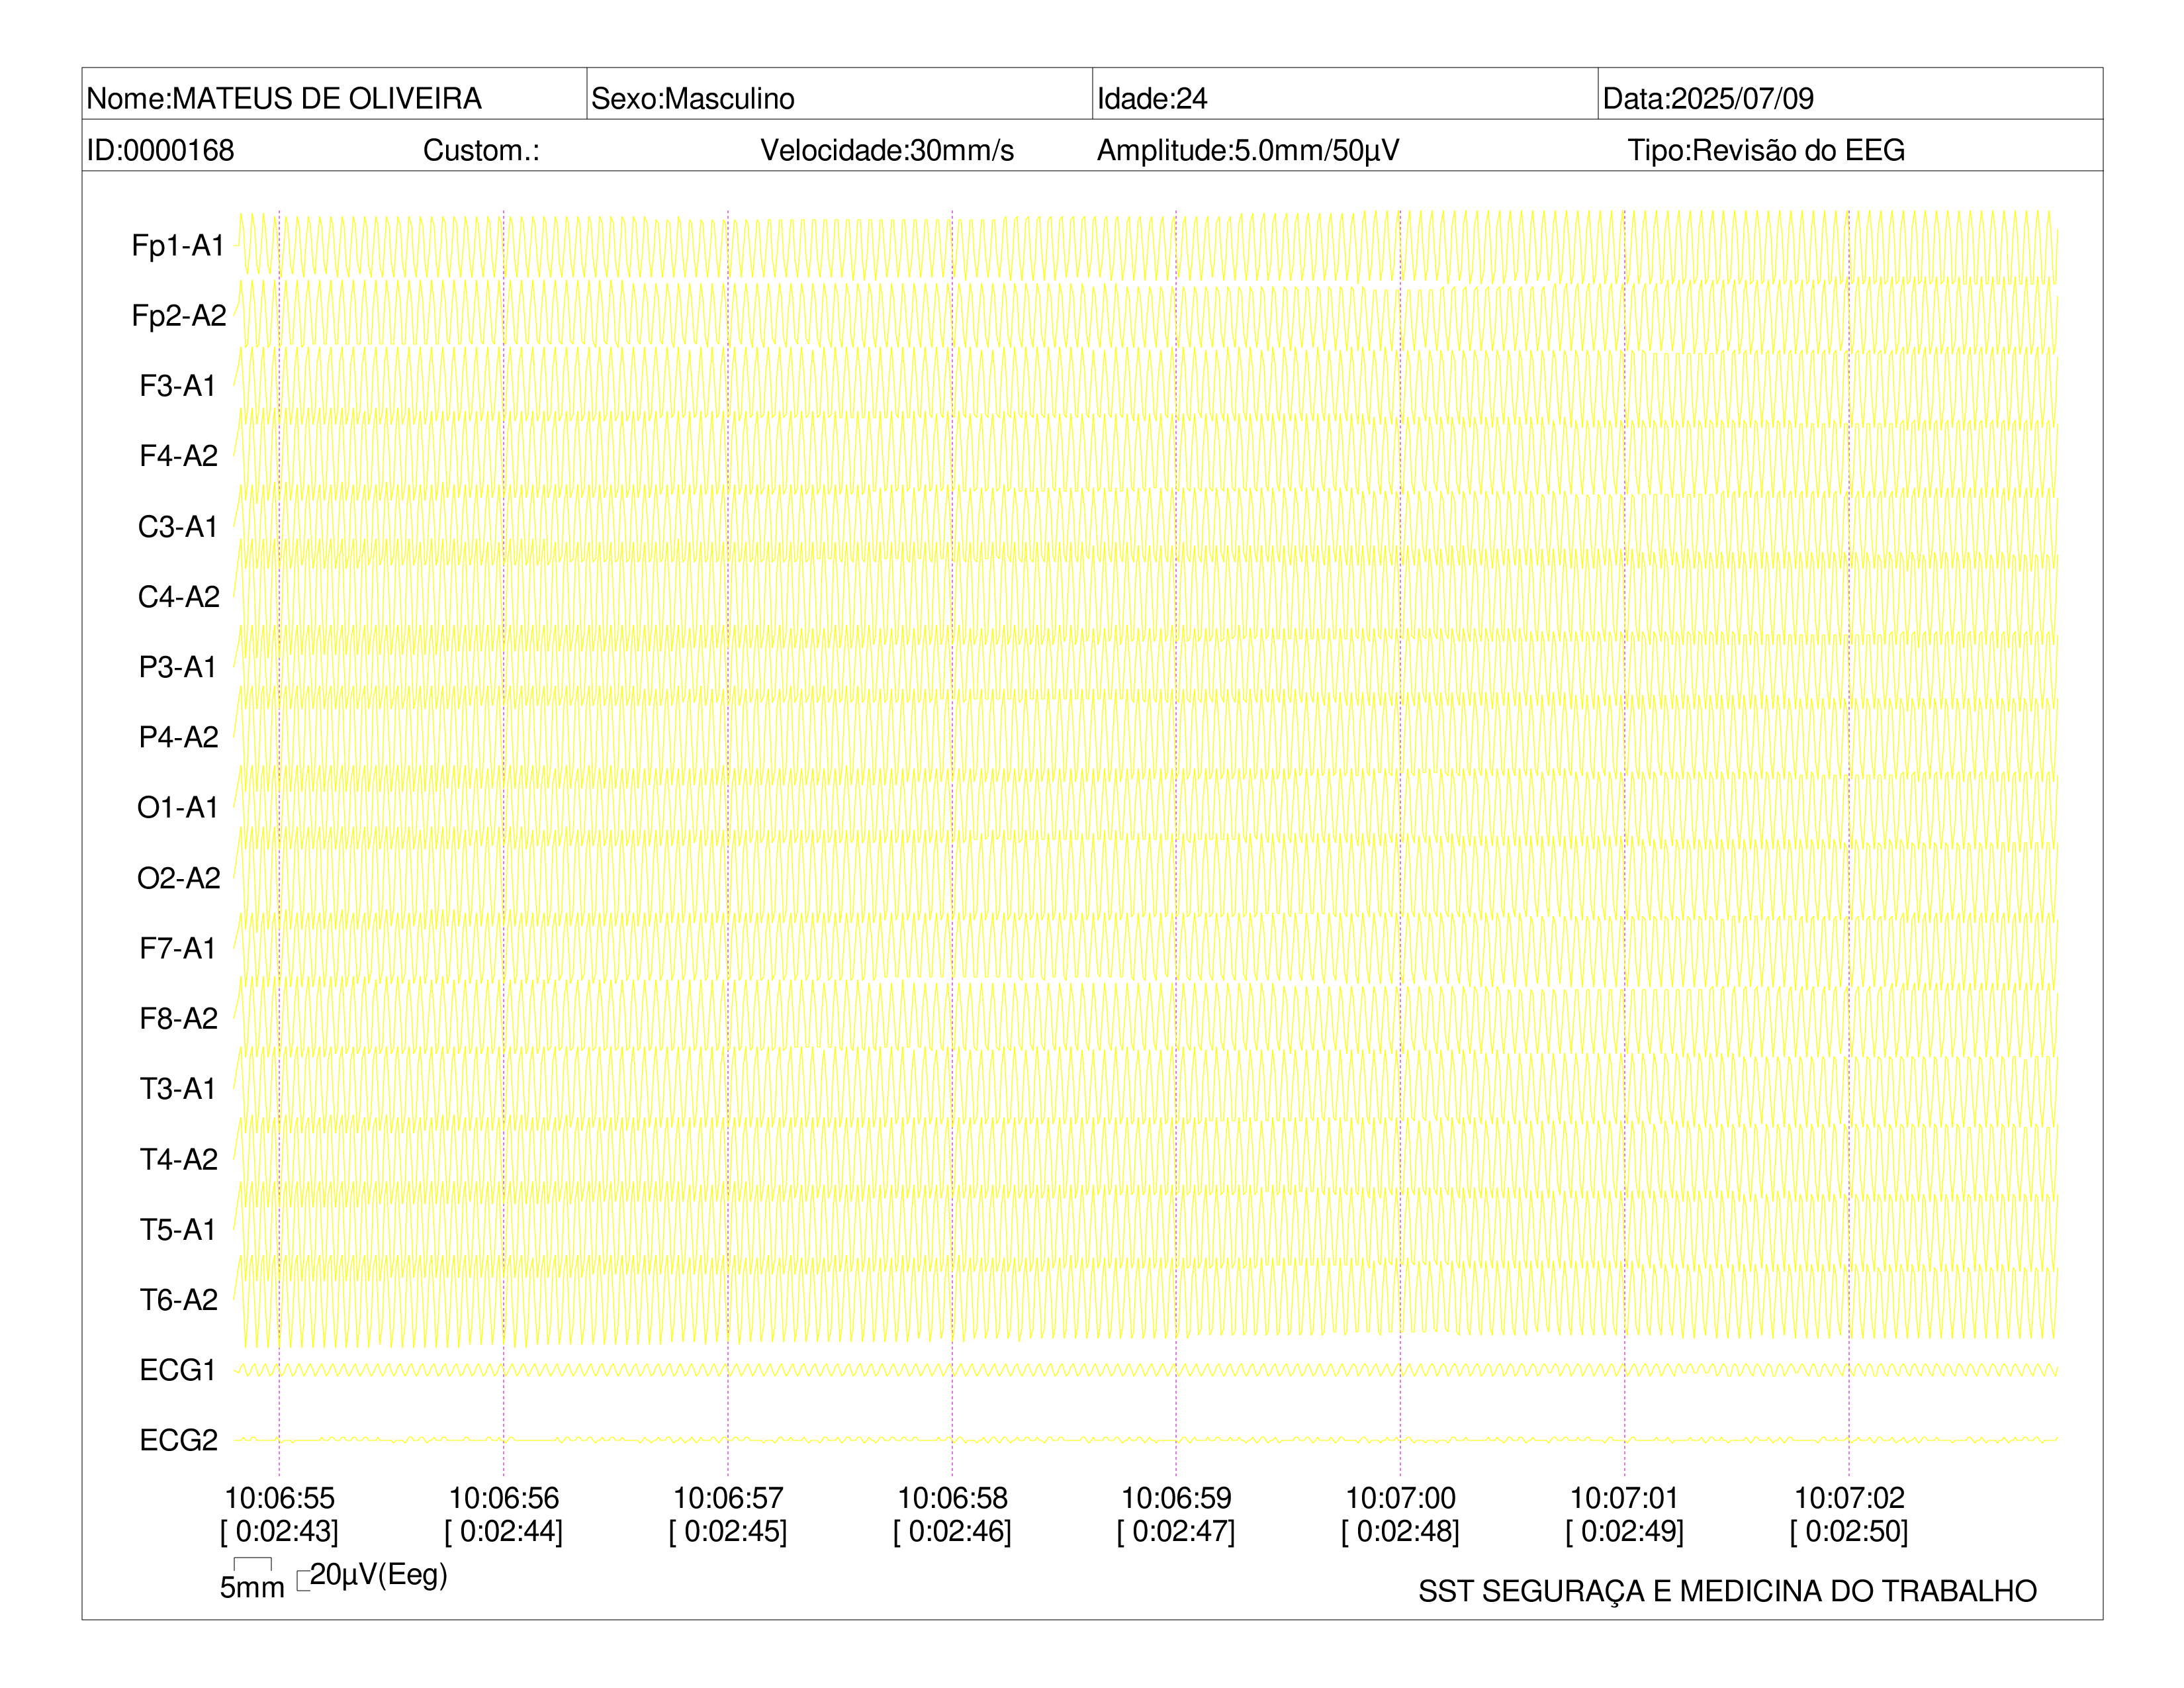This screenshot has width=2184, height=1688.
Task: Click the Fp2-A2 channel label
Action: 179,315
